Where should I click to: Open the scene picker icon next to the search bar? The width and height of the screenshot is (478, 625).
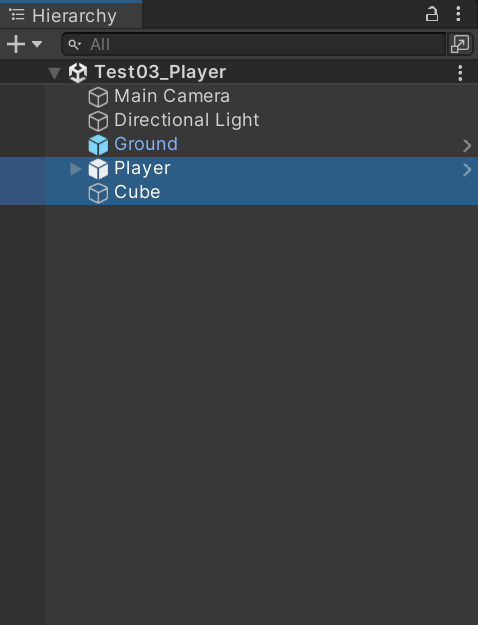[x=460, y=44]
